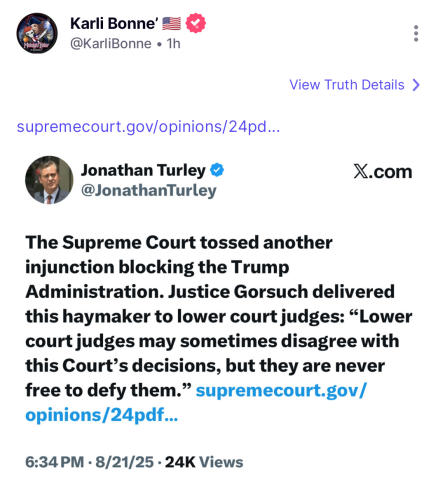This screenshot has width=445, height=500.
Task: Click Karli Bonne' profile avatar
Action: 37,33
